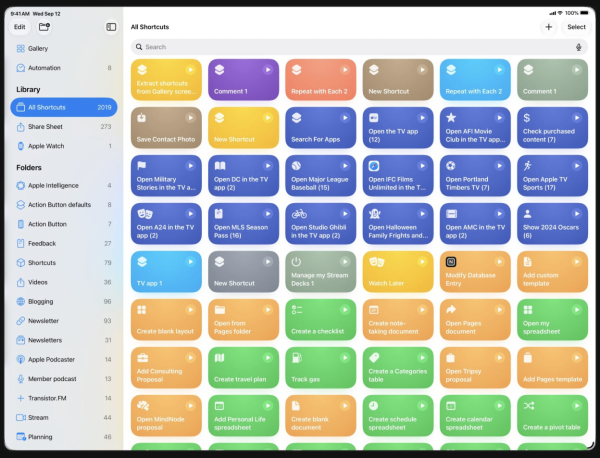
Task: Open the Member podcast folder
Action: 64,379
